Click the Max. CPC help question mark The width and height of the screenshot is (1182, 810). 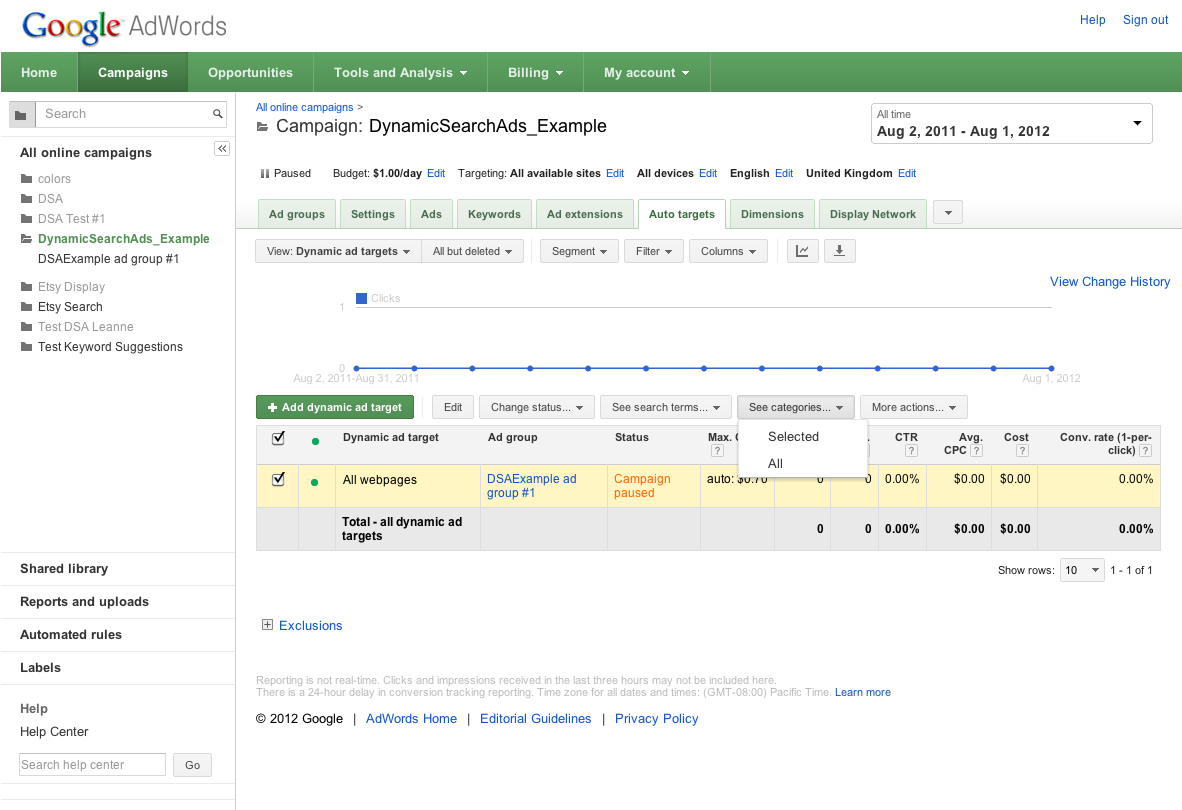pyautogui.click(x=717, y=451)
